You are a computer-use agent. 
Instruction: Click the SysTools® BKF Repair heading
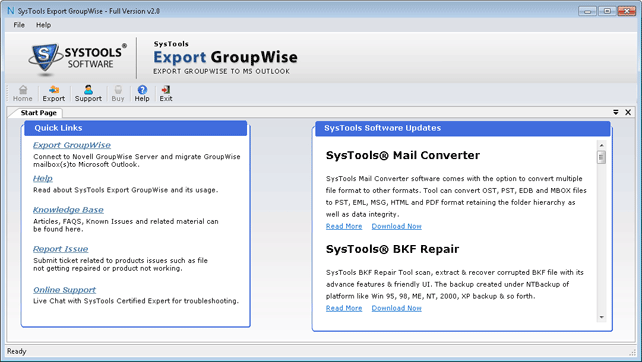(392, 249)
